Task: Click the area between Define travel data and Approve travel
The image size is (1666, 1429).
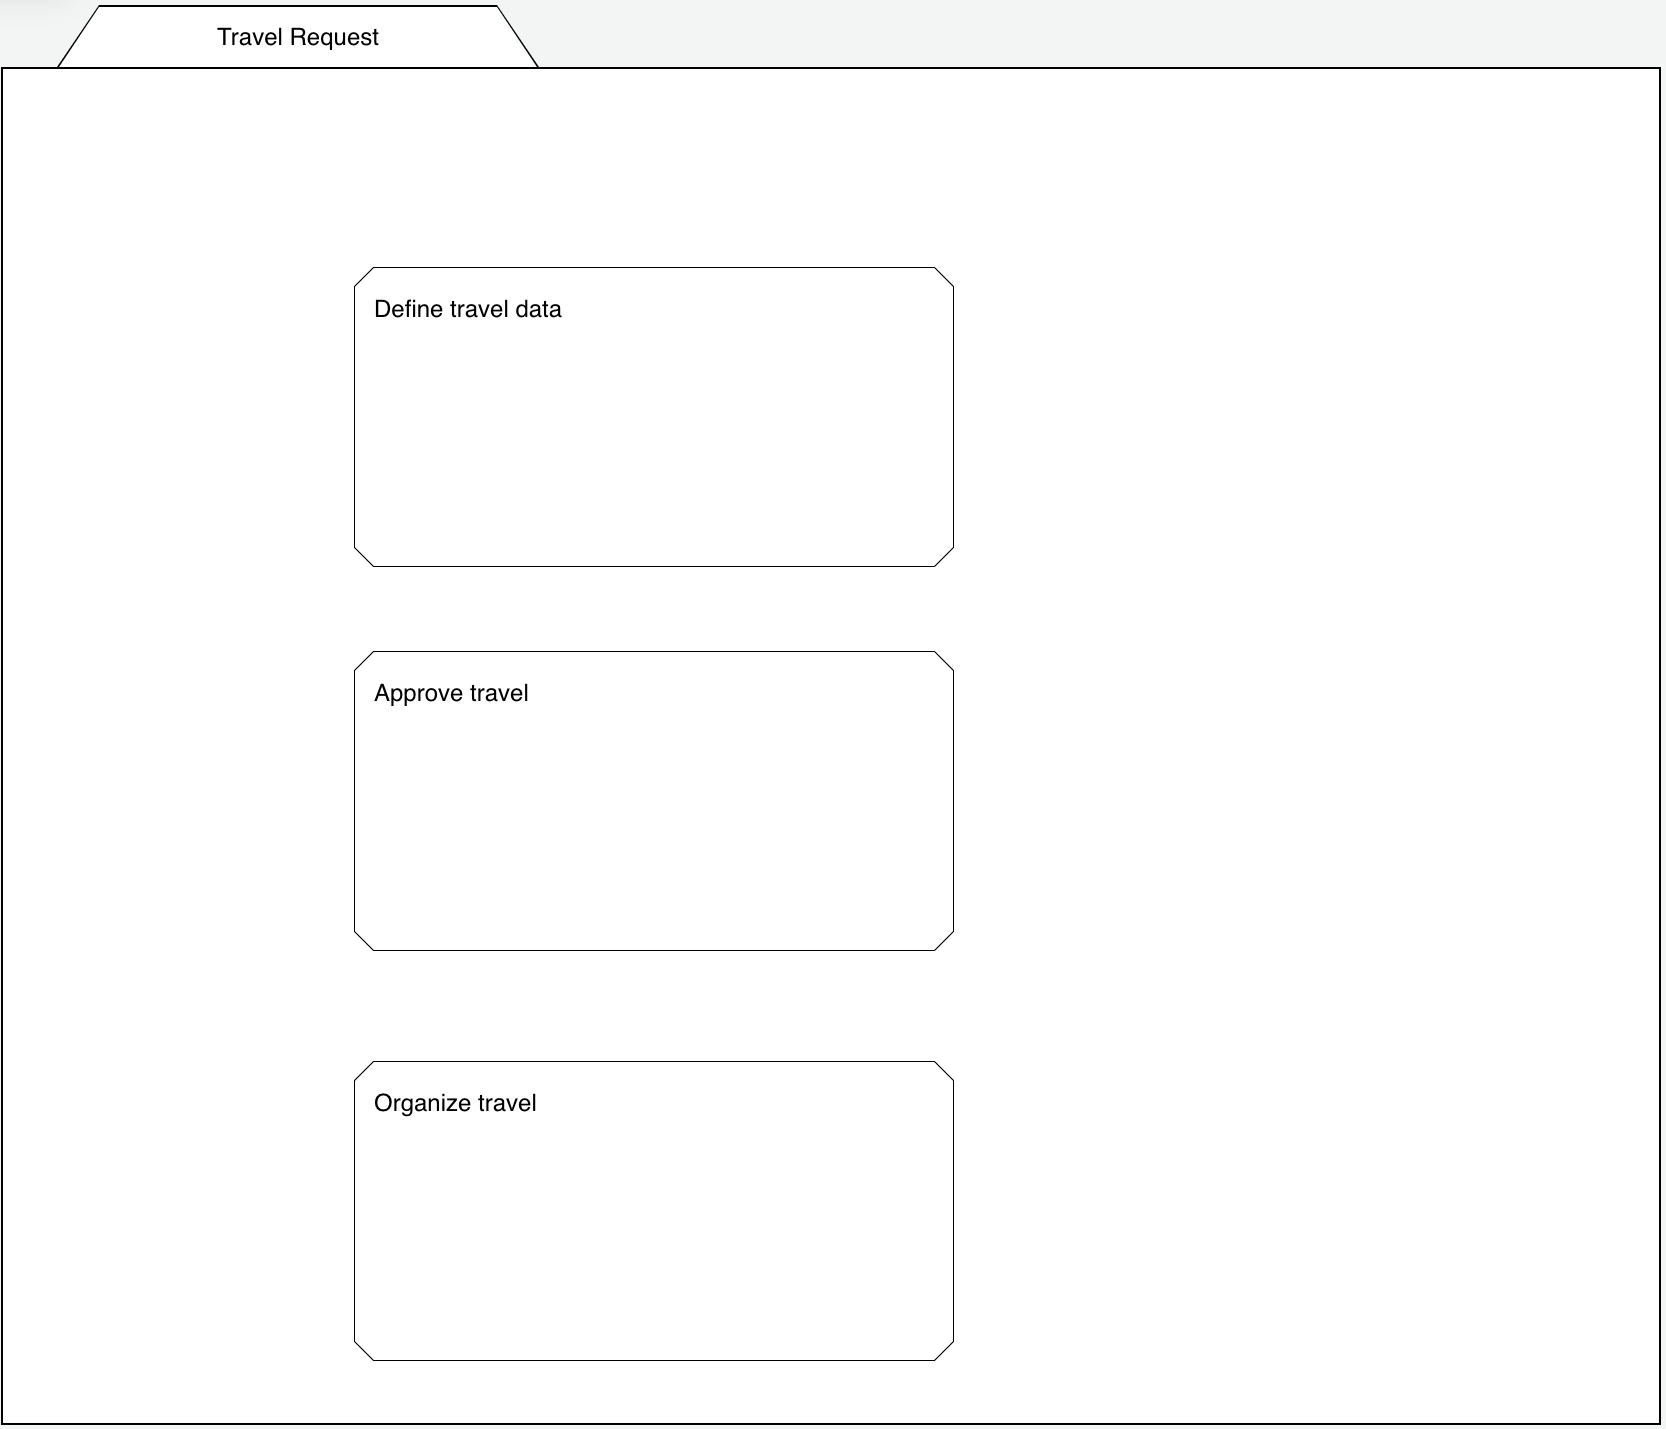Action: tap(654, 610)
